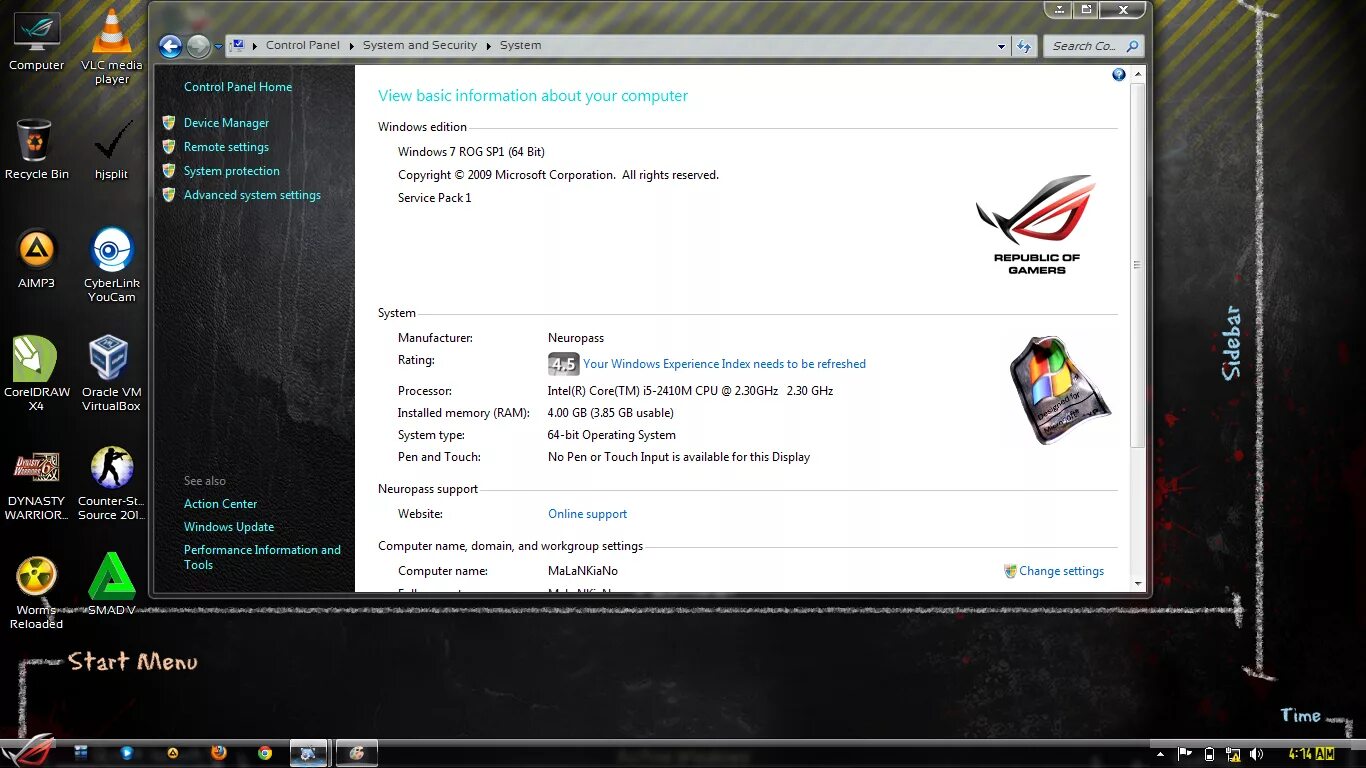Select the Counter-Strike Source desktop icon
This screenshot has height=768, width=1366.
tap(111, 483)
